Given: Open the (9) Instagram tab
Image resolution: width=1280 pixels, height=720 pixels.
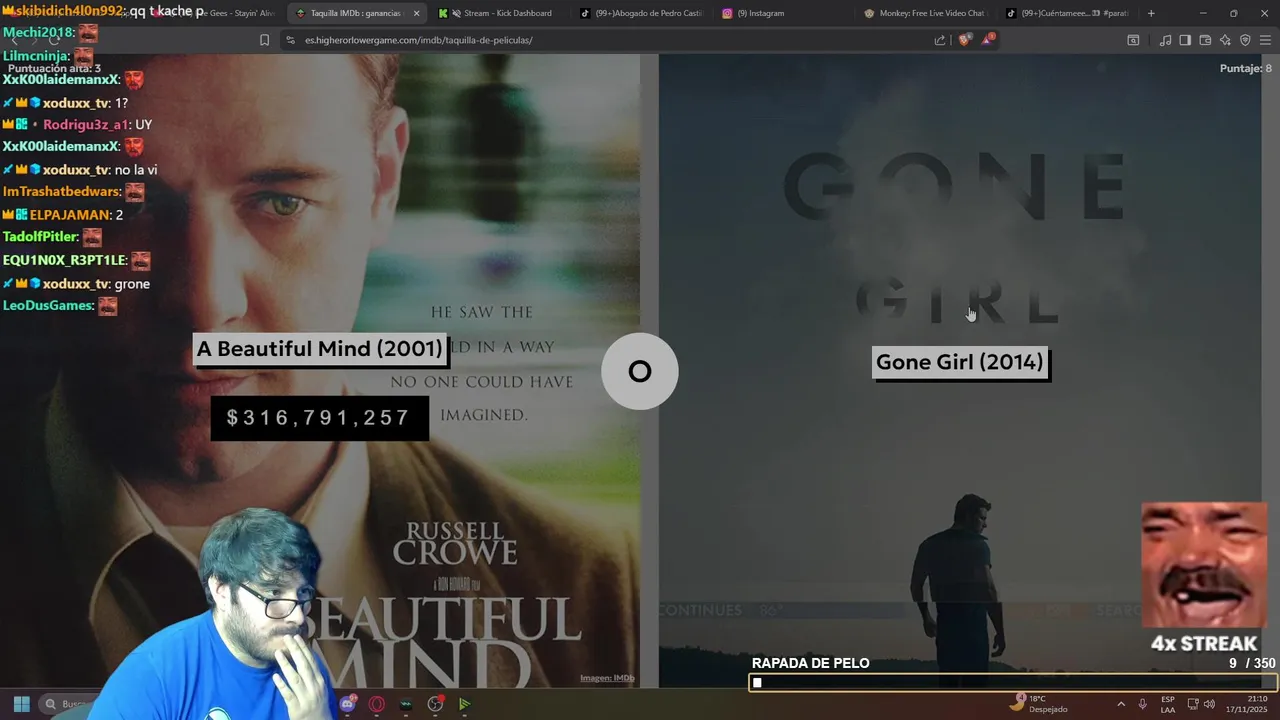Looking at the screenshot, I should click(x=760, y=13).
